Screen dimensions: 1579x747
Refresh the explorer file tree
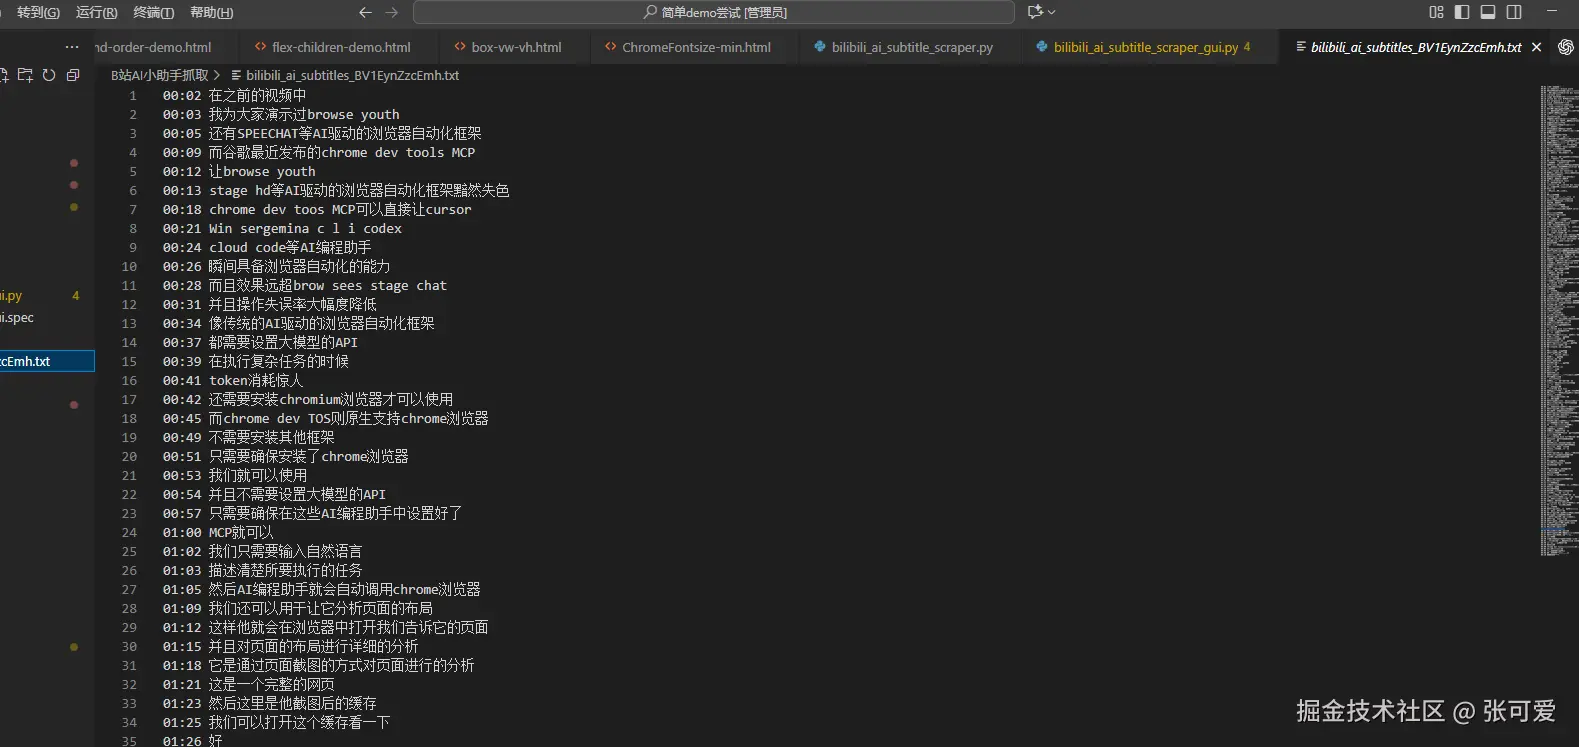(49, 75)
